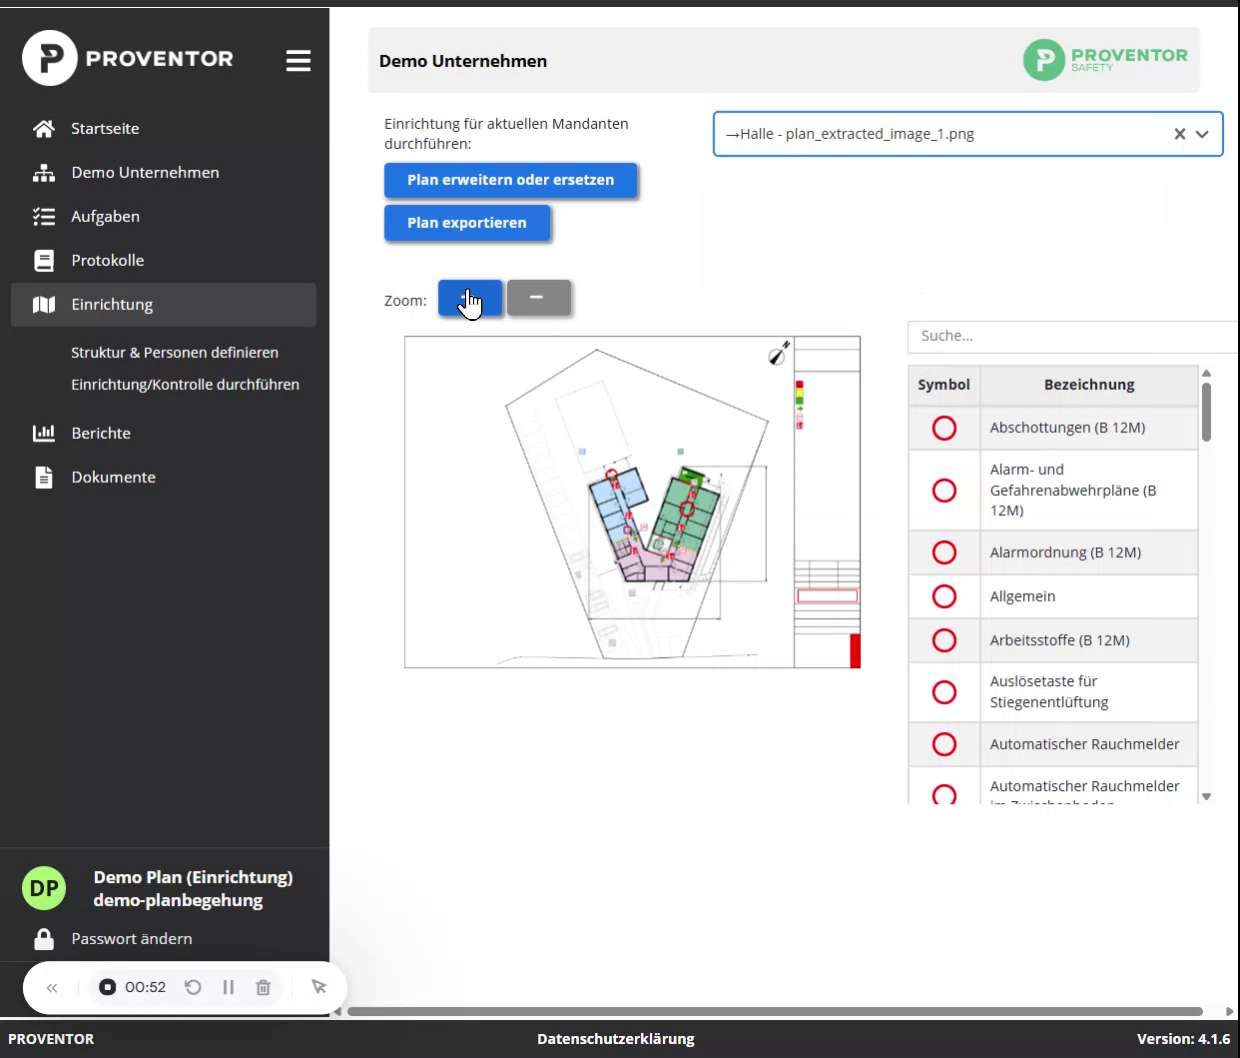Select Alarm- und Gefahrenabwehrpläne symbol
This screenshot has width=1240, height=1058.
944,490
